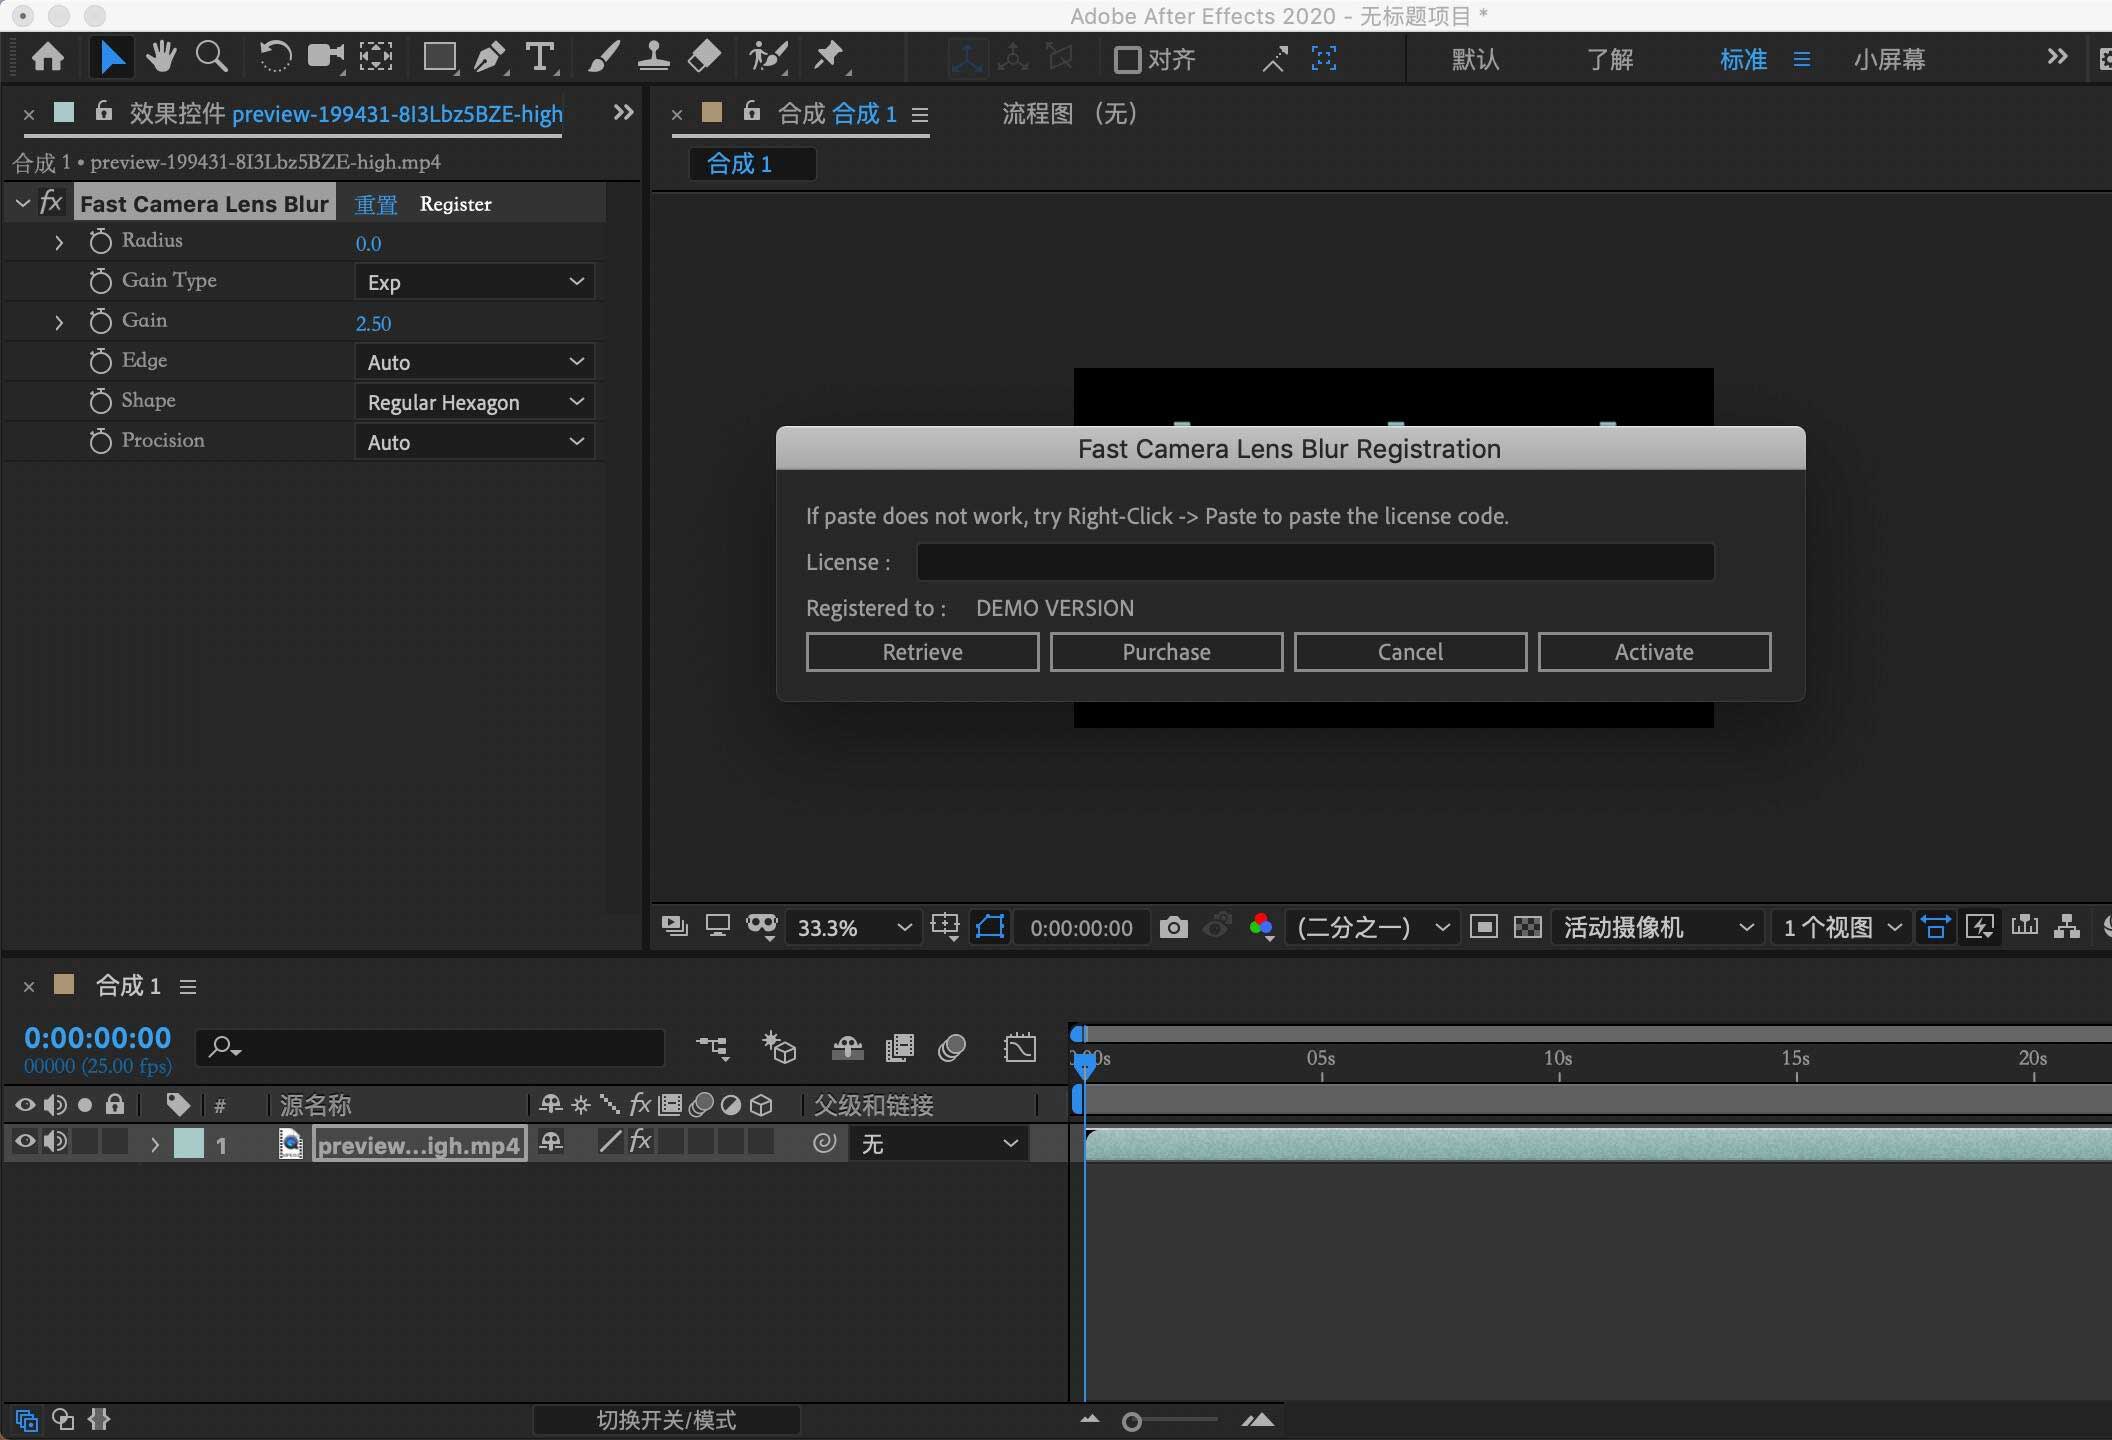Select the Rectangle shape tool

click(439, 57)
